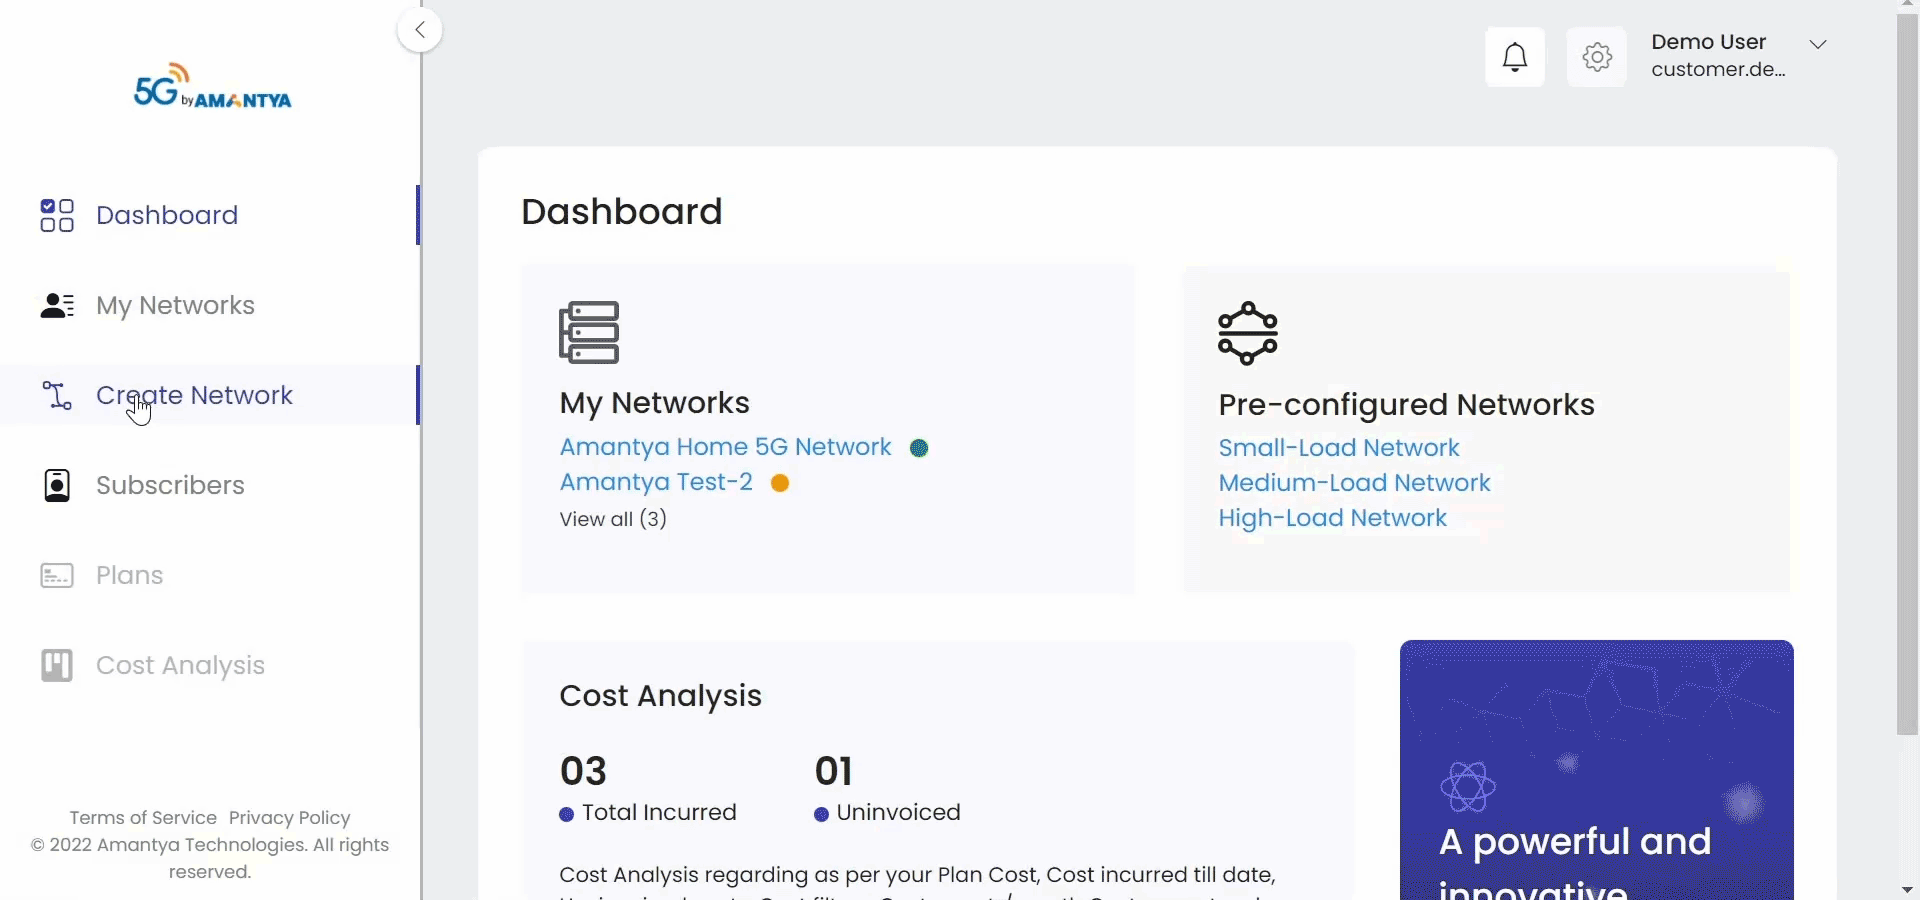Viewport: 1920px width, 900px height.
Task: Click the My Networks people icon
Action: 57,305
